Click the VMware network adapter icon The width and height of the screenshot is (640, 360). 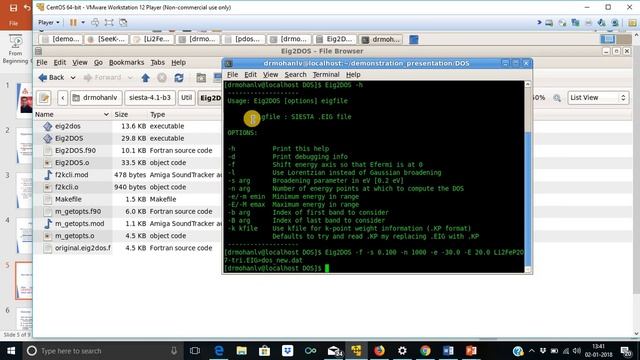click(575, 23)
